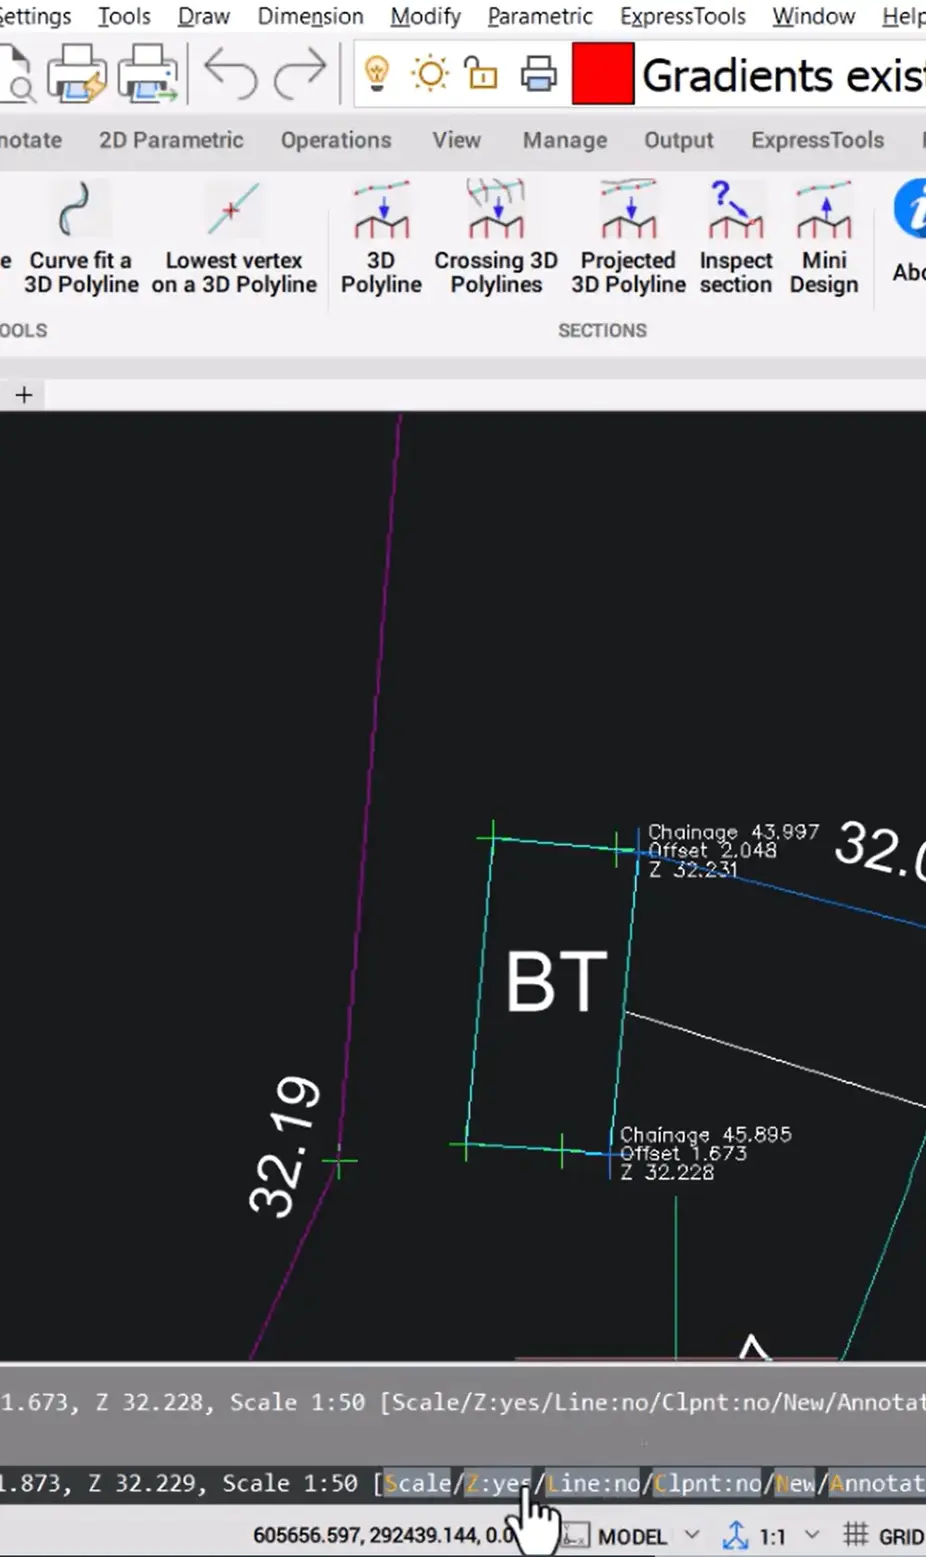Screen dimensions: 926x1557
Task: Switch to the 2D Parametric ribbon tab
Action: point(171,140)
